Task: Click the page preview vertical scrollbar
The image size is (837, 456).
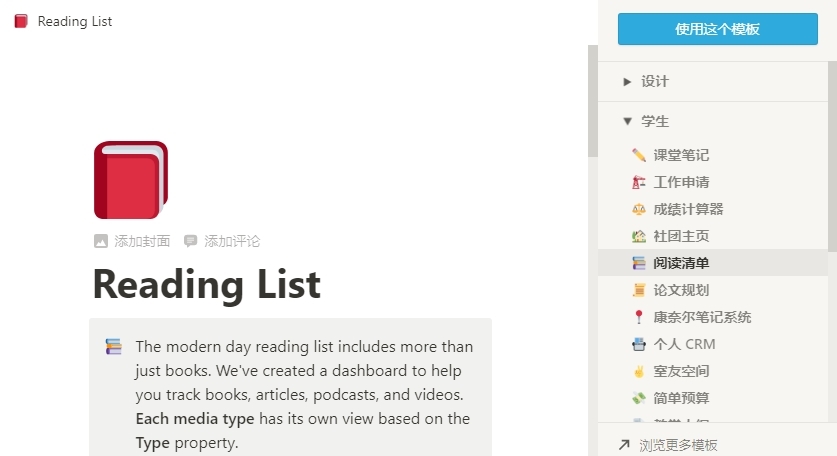Action: (x=593, y=101)
